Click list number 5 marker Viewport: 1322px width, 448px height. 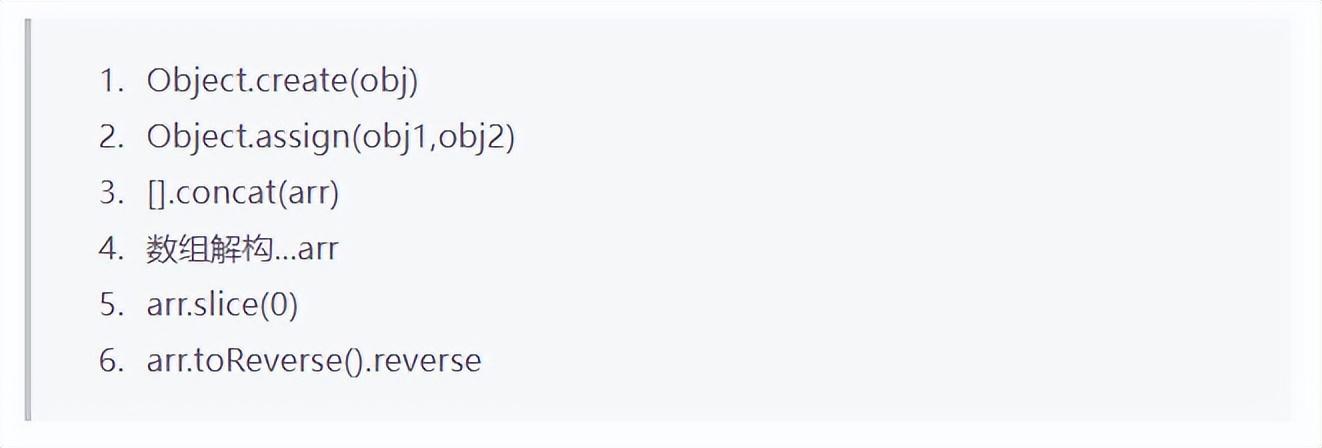110,304
